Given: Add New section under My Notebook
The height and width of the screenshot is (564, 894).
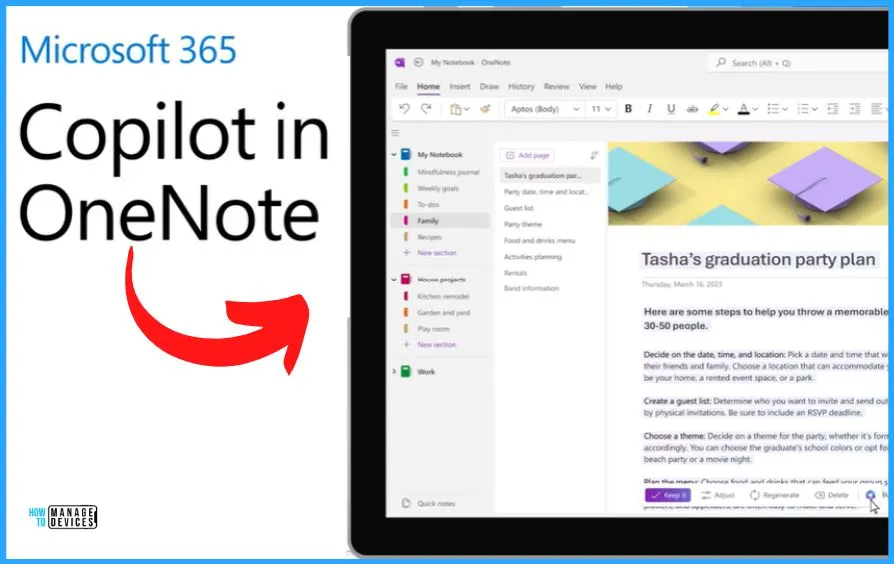Looking at the screenshot, I should click(437, 253).
